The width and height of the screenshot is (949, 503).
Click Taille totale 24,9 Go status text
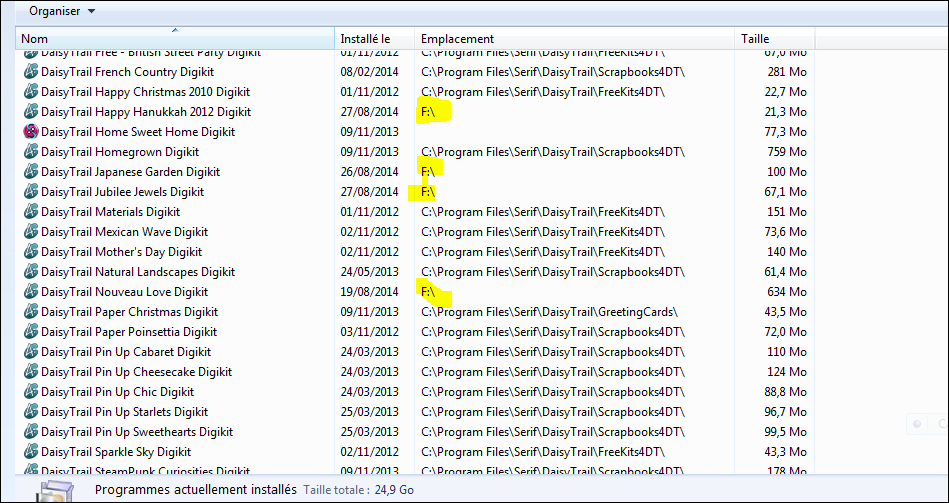358,490
